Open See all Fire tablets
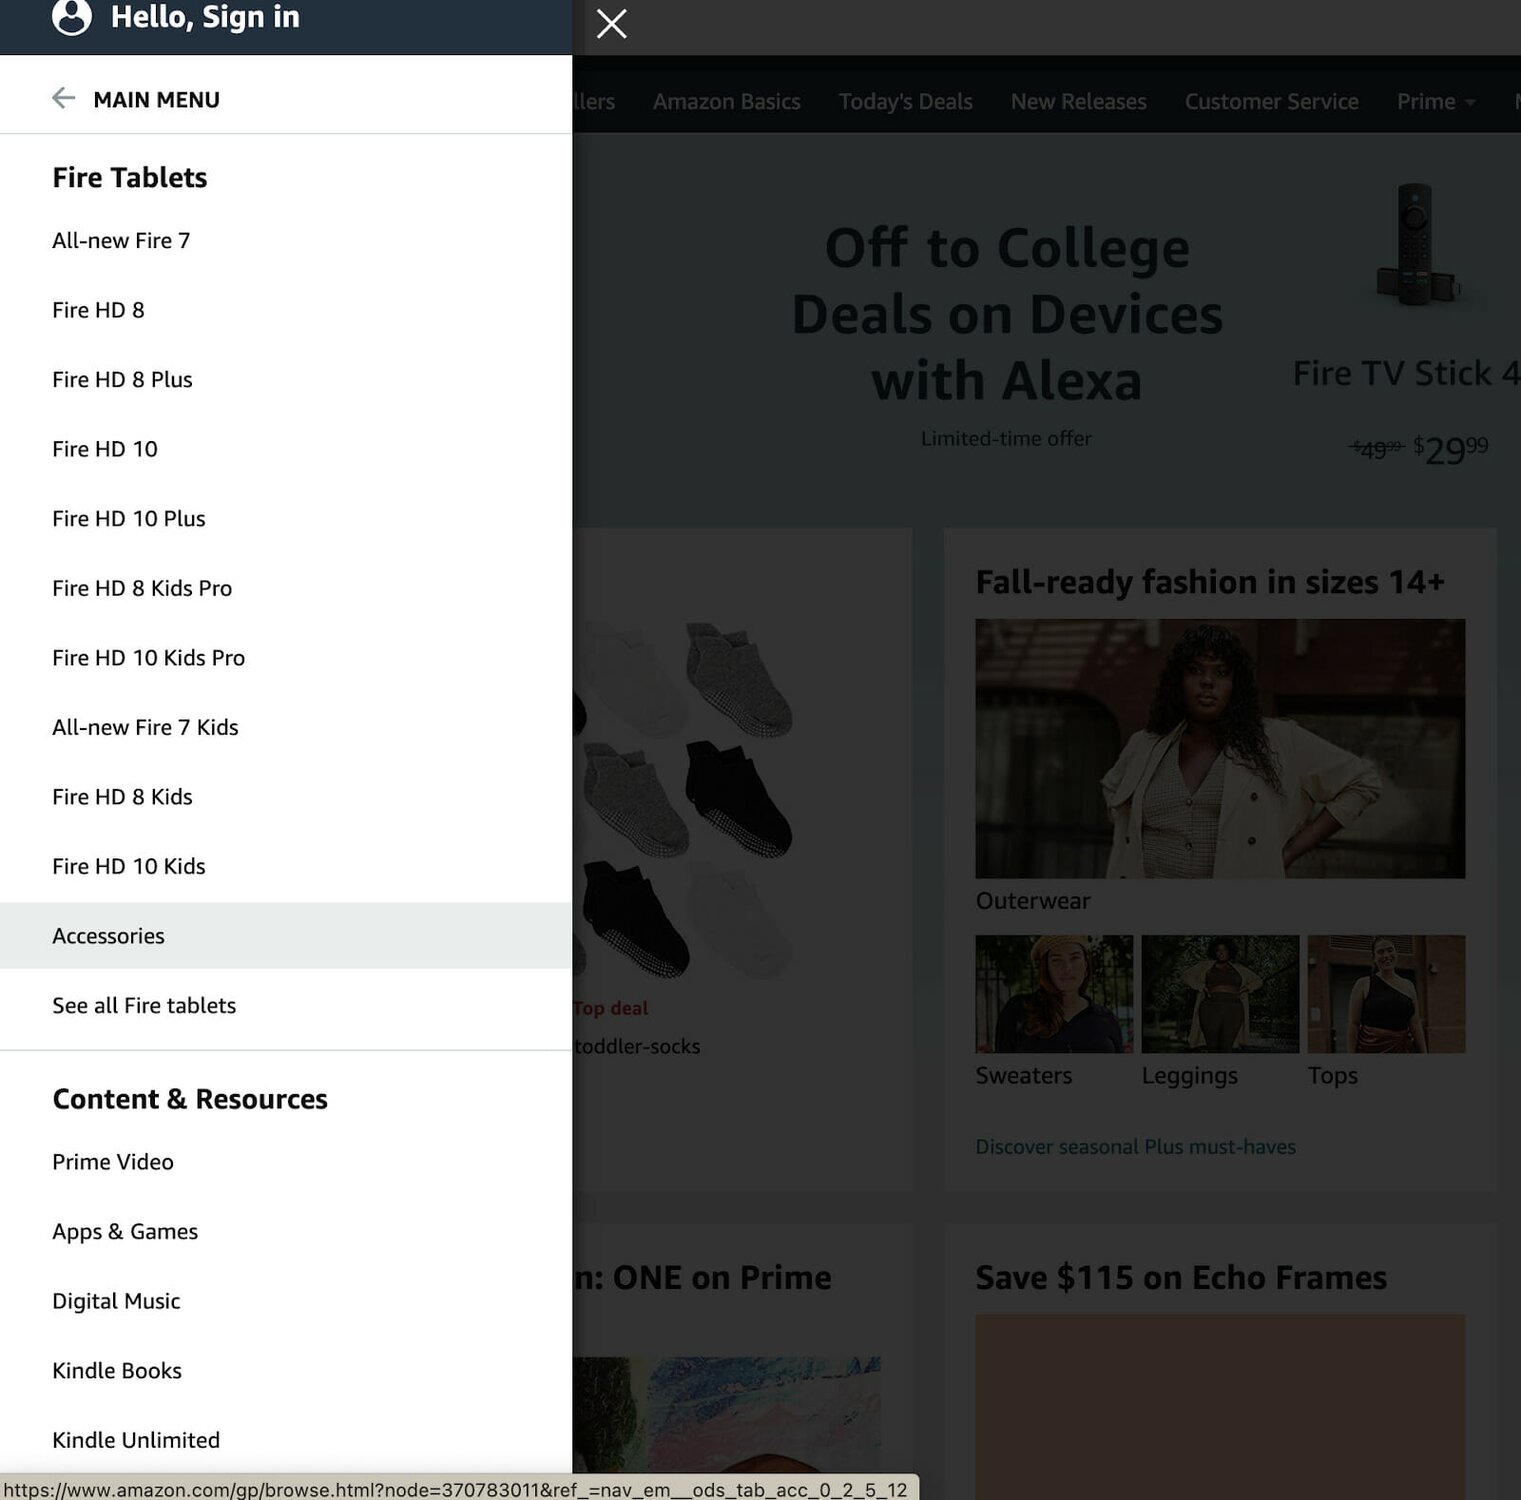Screen dimensions: 1521x1500 (286, 1005)
